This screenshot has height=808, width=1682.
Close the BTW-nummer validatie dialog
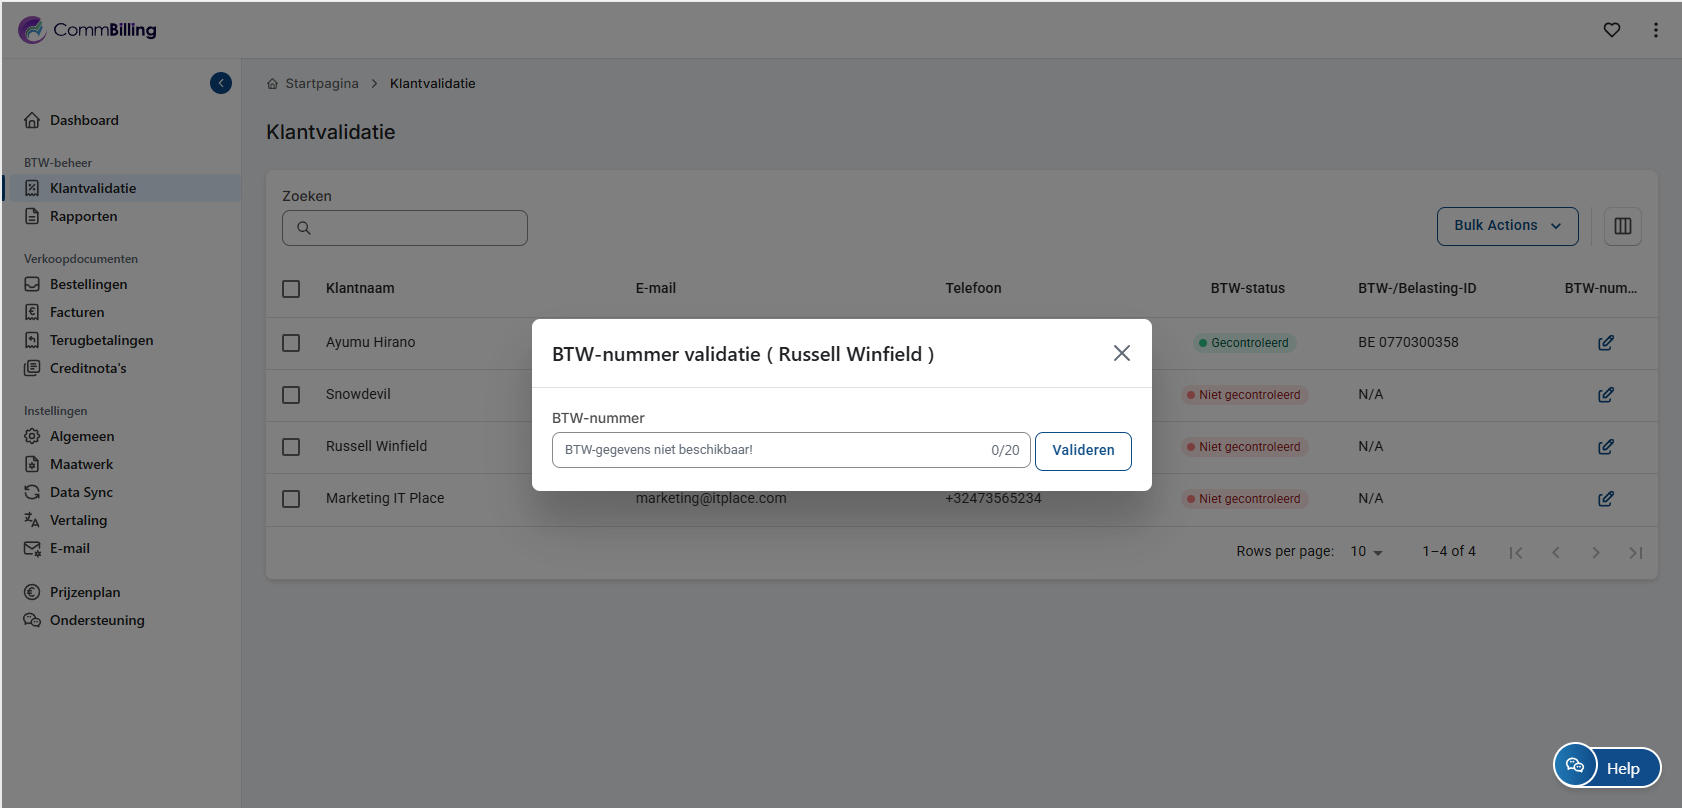pos(1121,353)
